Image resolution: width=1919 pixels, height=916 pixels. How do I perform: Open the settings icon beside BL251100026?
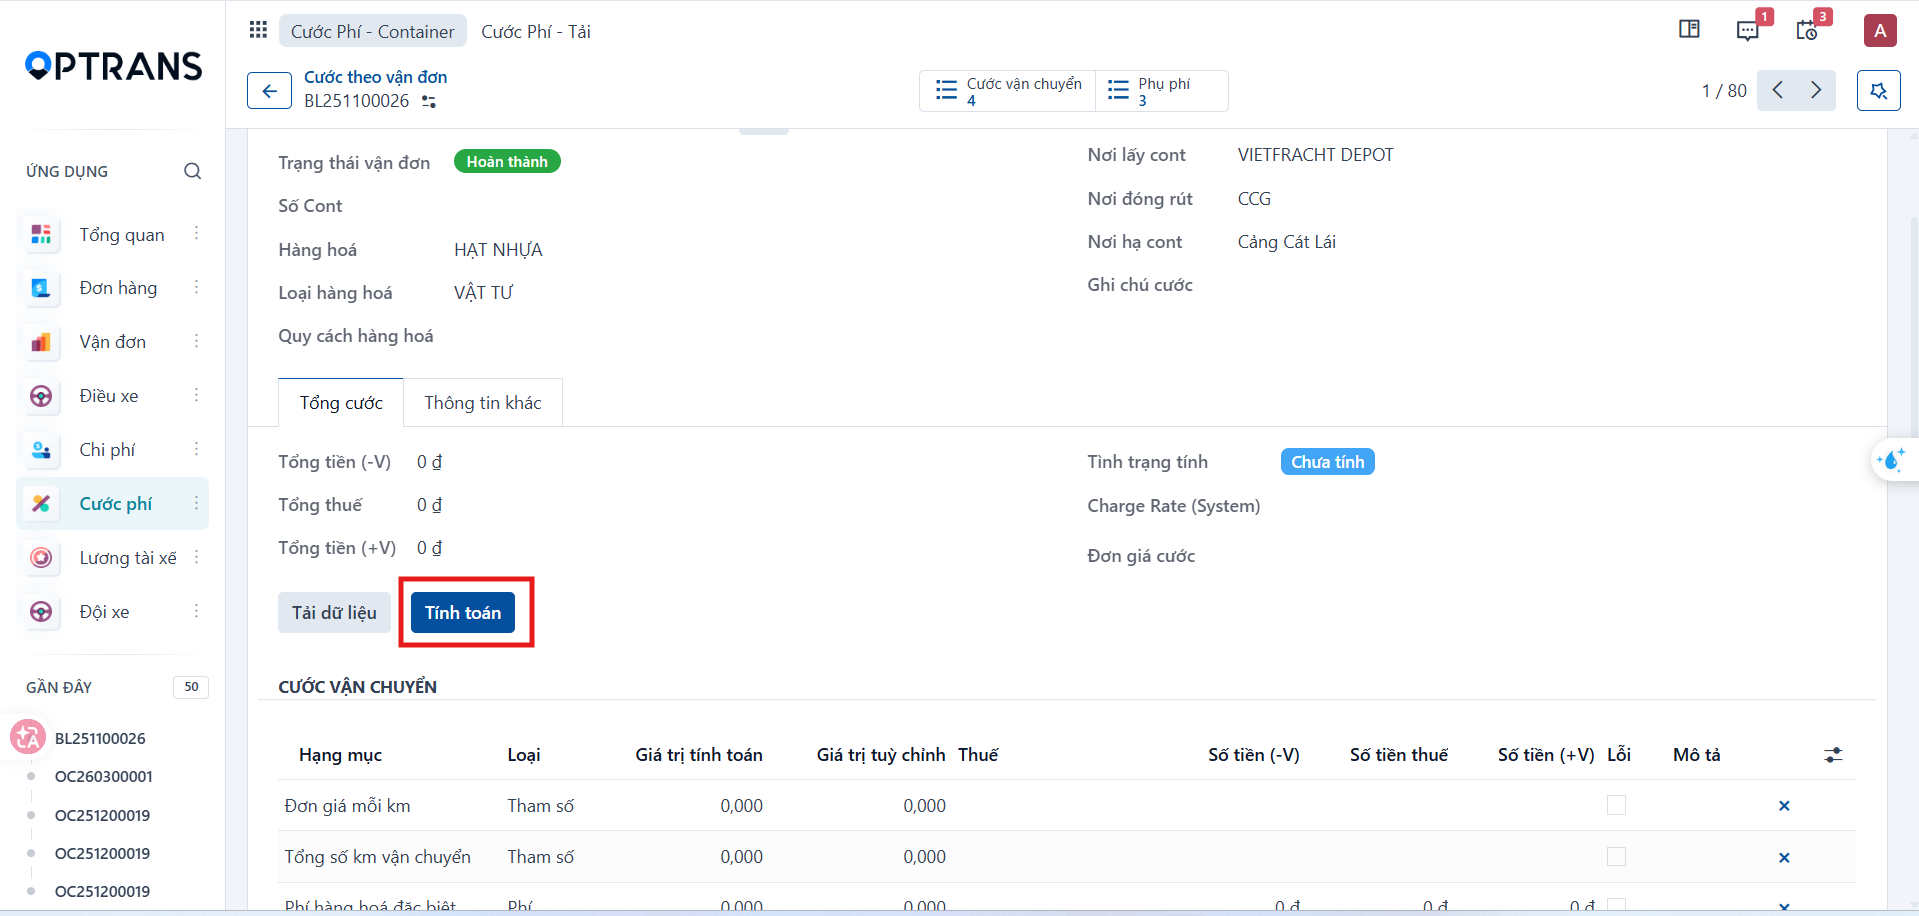click(429, 101)
